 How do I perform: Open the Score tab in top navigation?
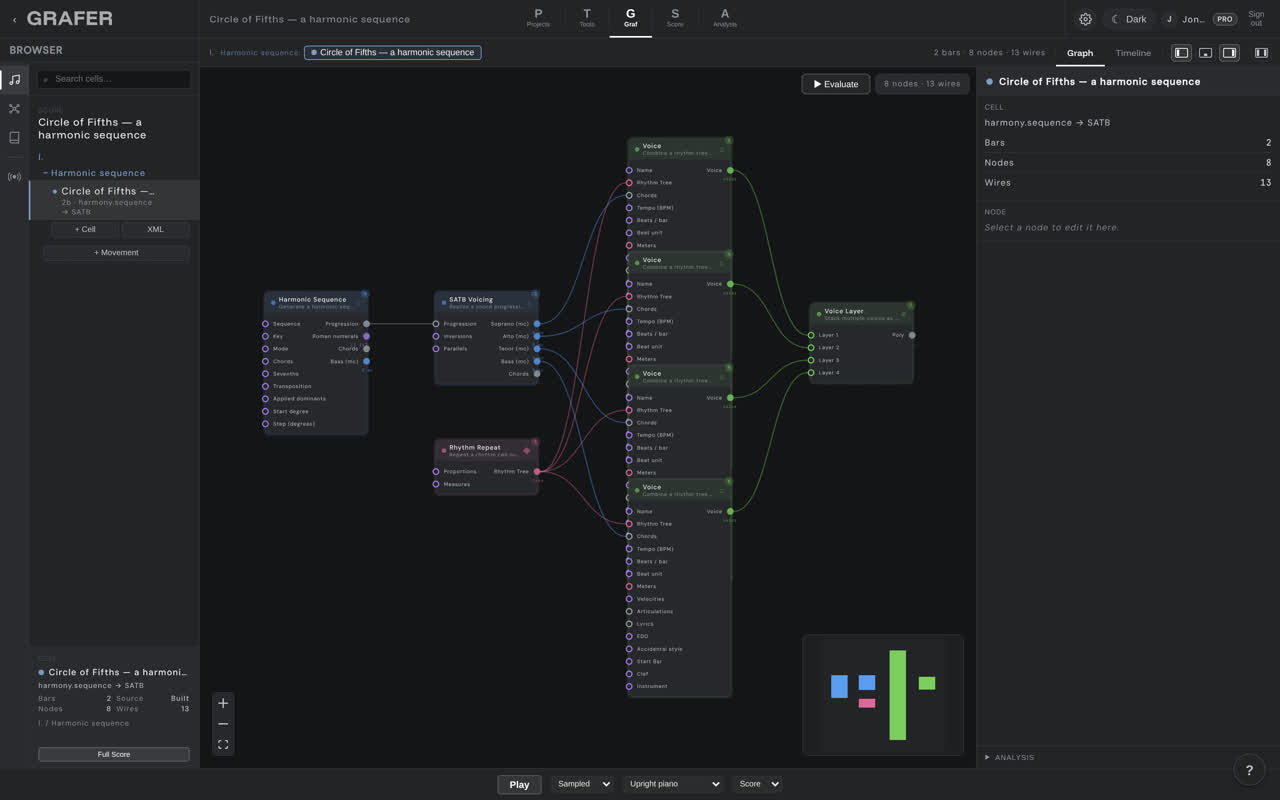coord(675,18)
